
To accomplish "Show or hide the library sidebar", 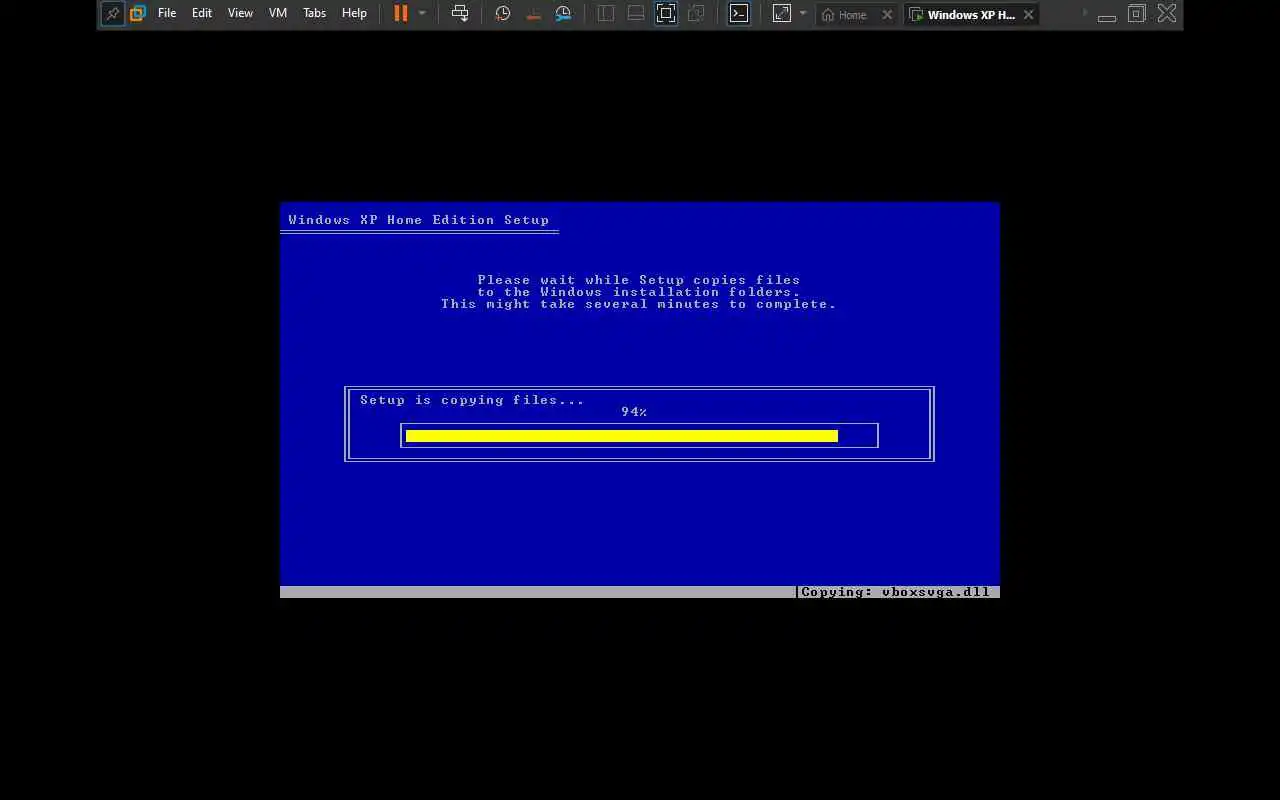I will tap(606, 13).
